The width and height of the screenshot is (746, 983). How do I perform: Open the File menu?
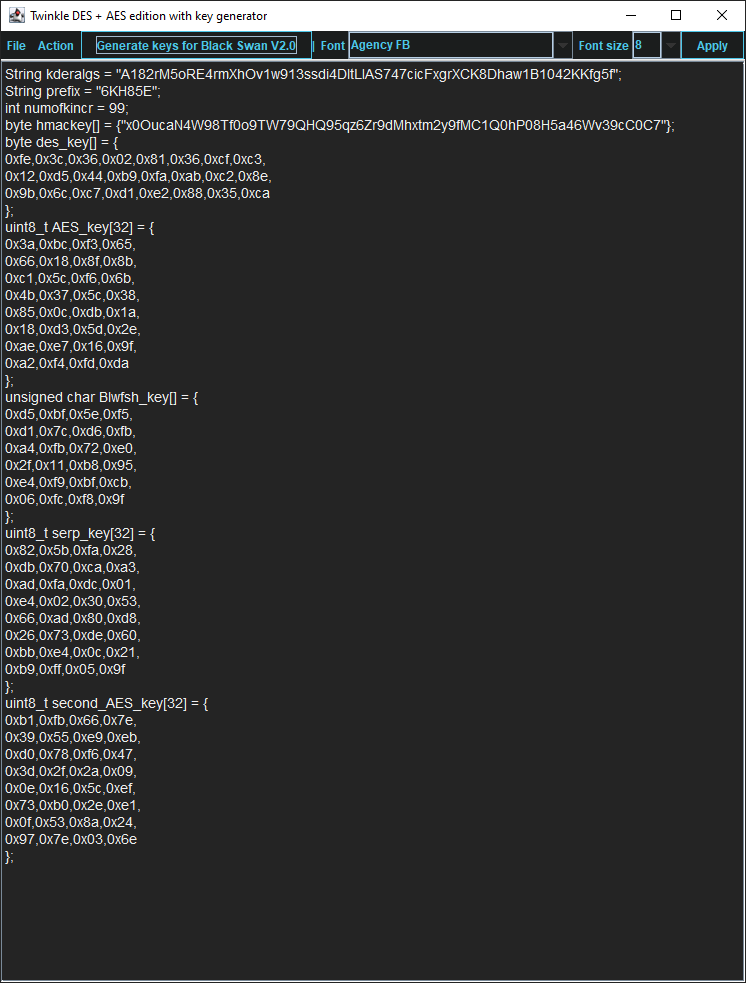tap(16, 46)
